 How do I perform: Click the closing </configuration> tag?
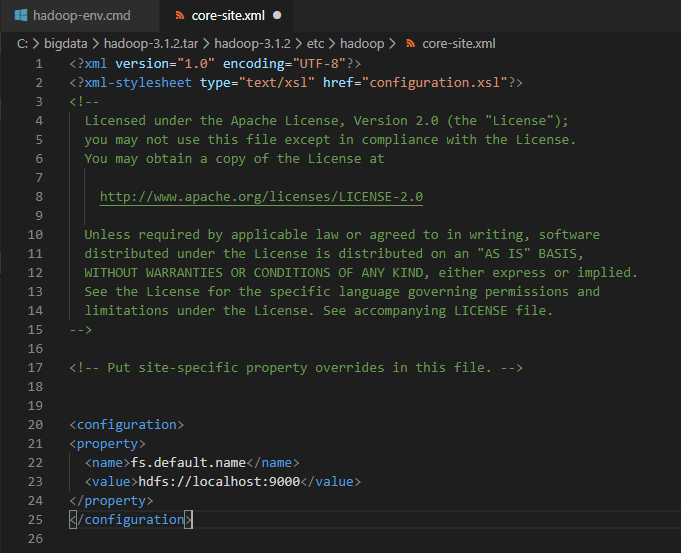pos(131,520)
